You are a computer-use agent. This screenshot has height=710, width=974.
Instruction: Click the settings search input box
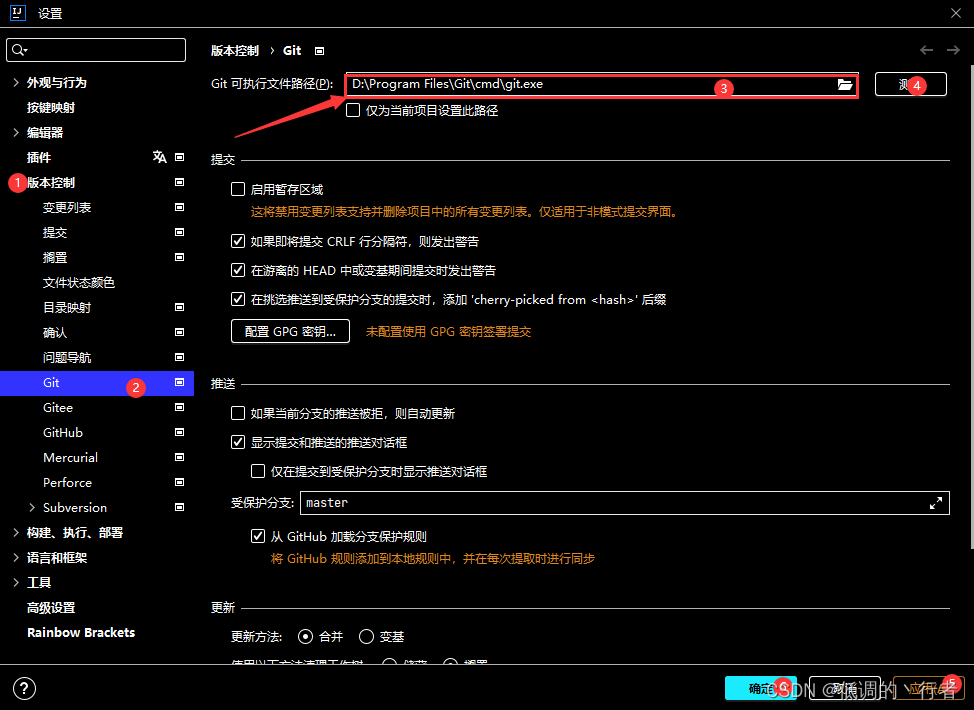96,50
